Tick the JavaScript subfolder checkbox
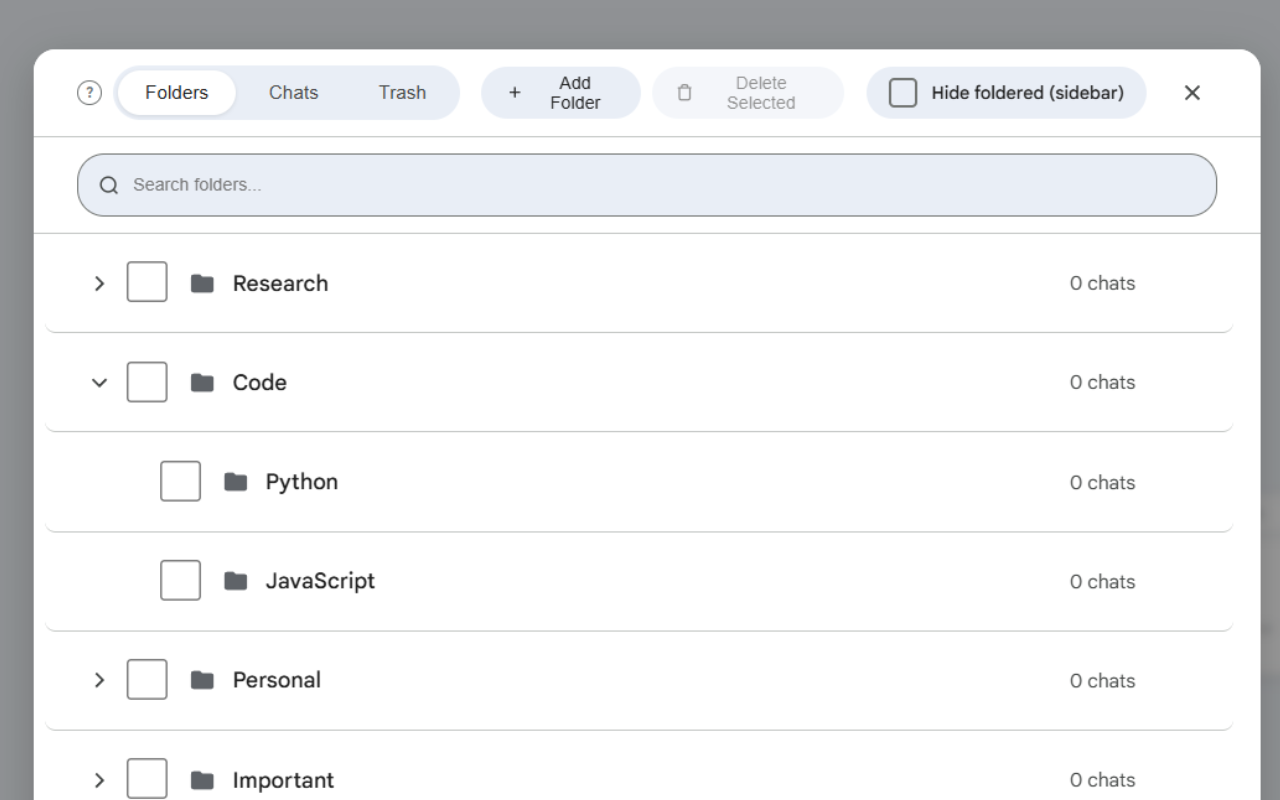1280x800 pixels. coord(180,581)
